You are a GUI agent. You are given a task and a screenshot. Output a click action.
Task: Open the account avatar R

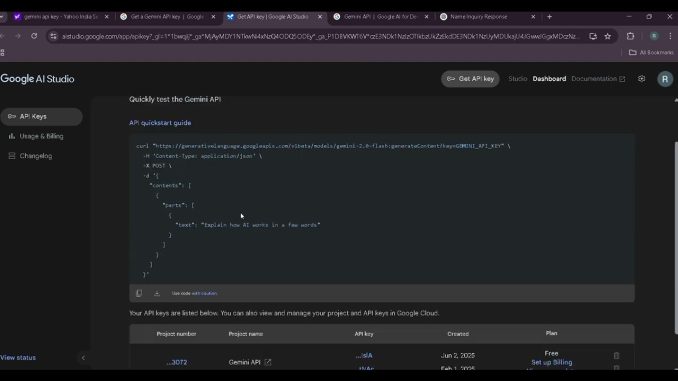tap(665, 79)
